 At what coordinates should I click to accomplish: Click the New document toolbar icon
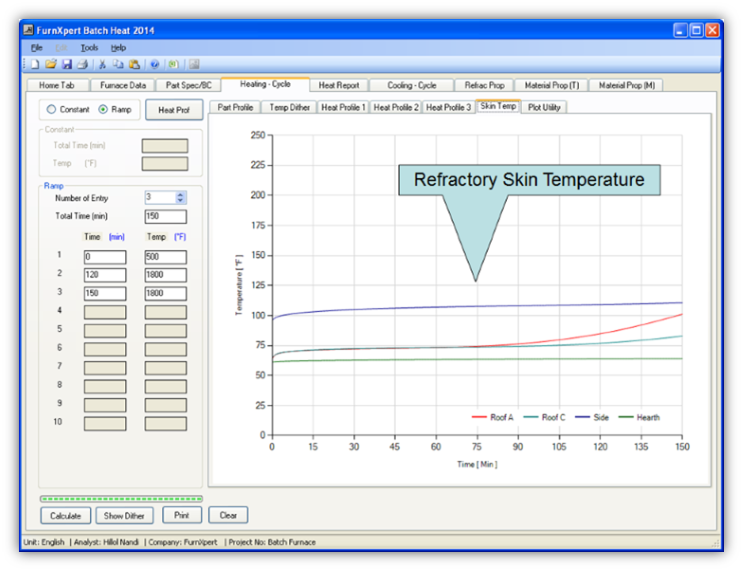click(x=36, y=64)
